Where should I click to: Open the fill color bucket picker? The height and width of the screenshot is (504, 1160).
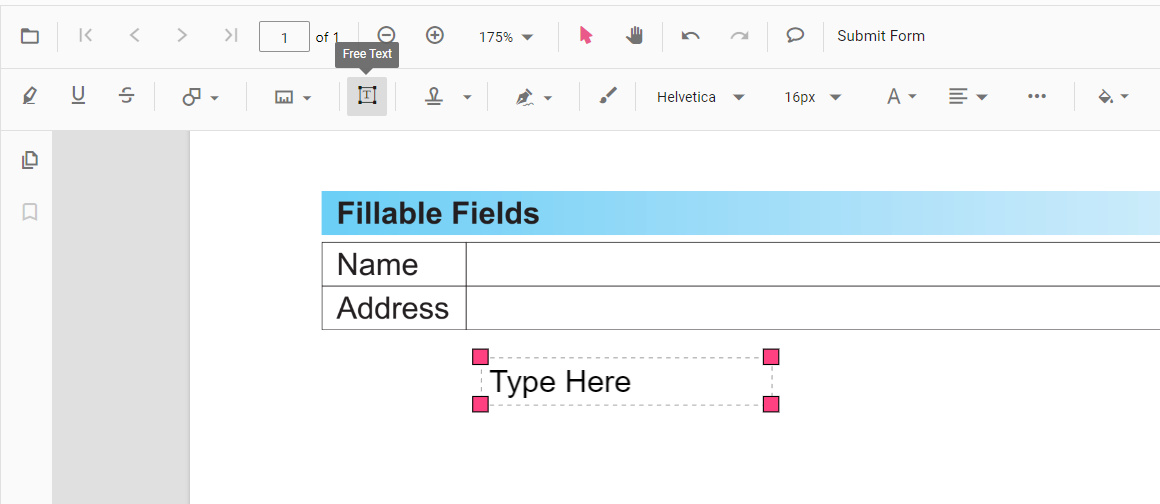pyautogui.click(x=1113, y=97)
